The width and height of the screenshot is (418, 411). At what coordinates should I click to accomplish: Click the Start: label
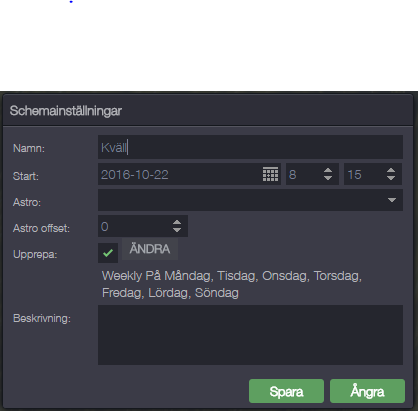(26, 176)
